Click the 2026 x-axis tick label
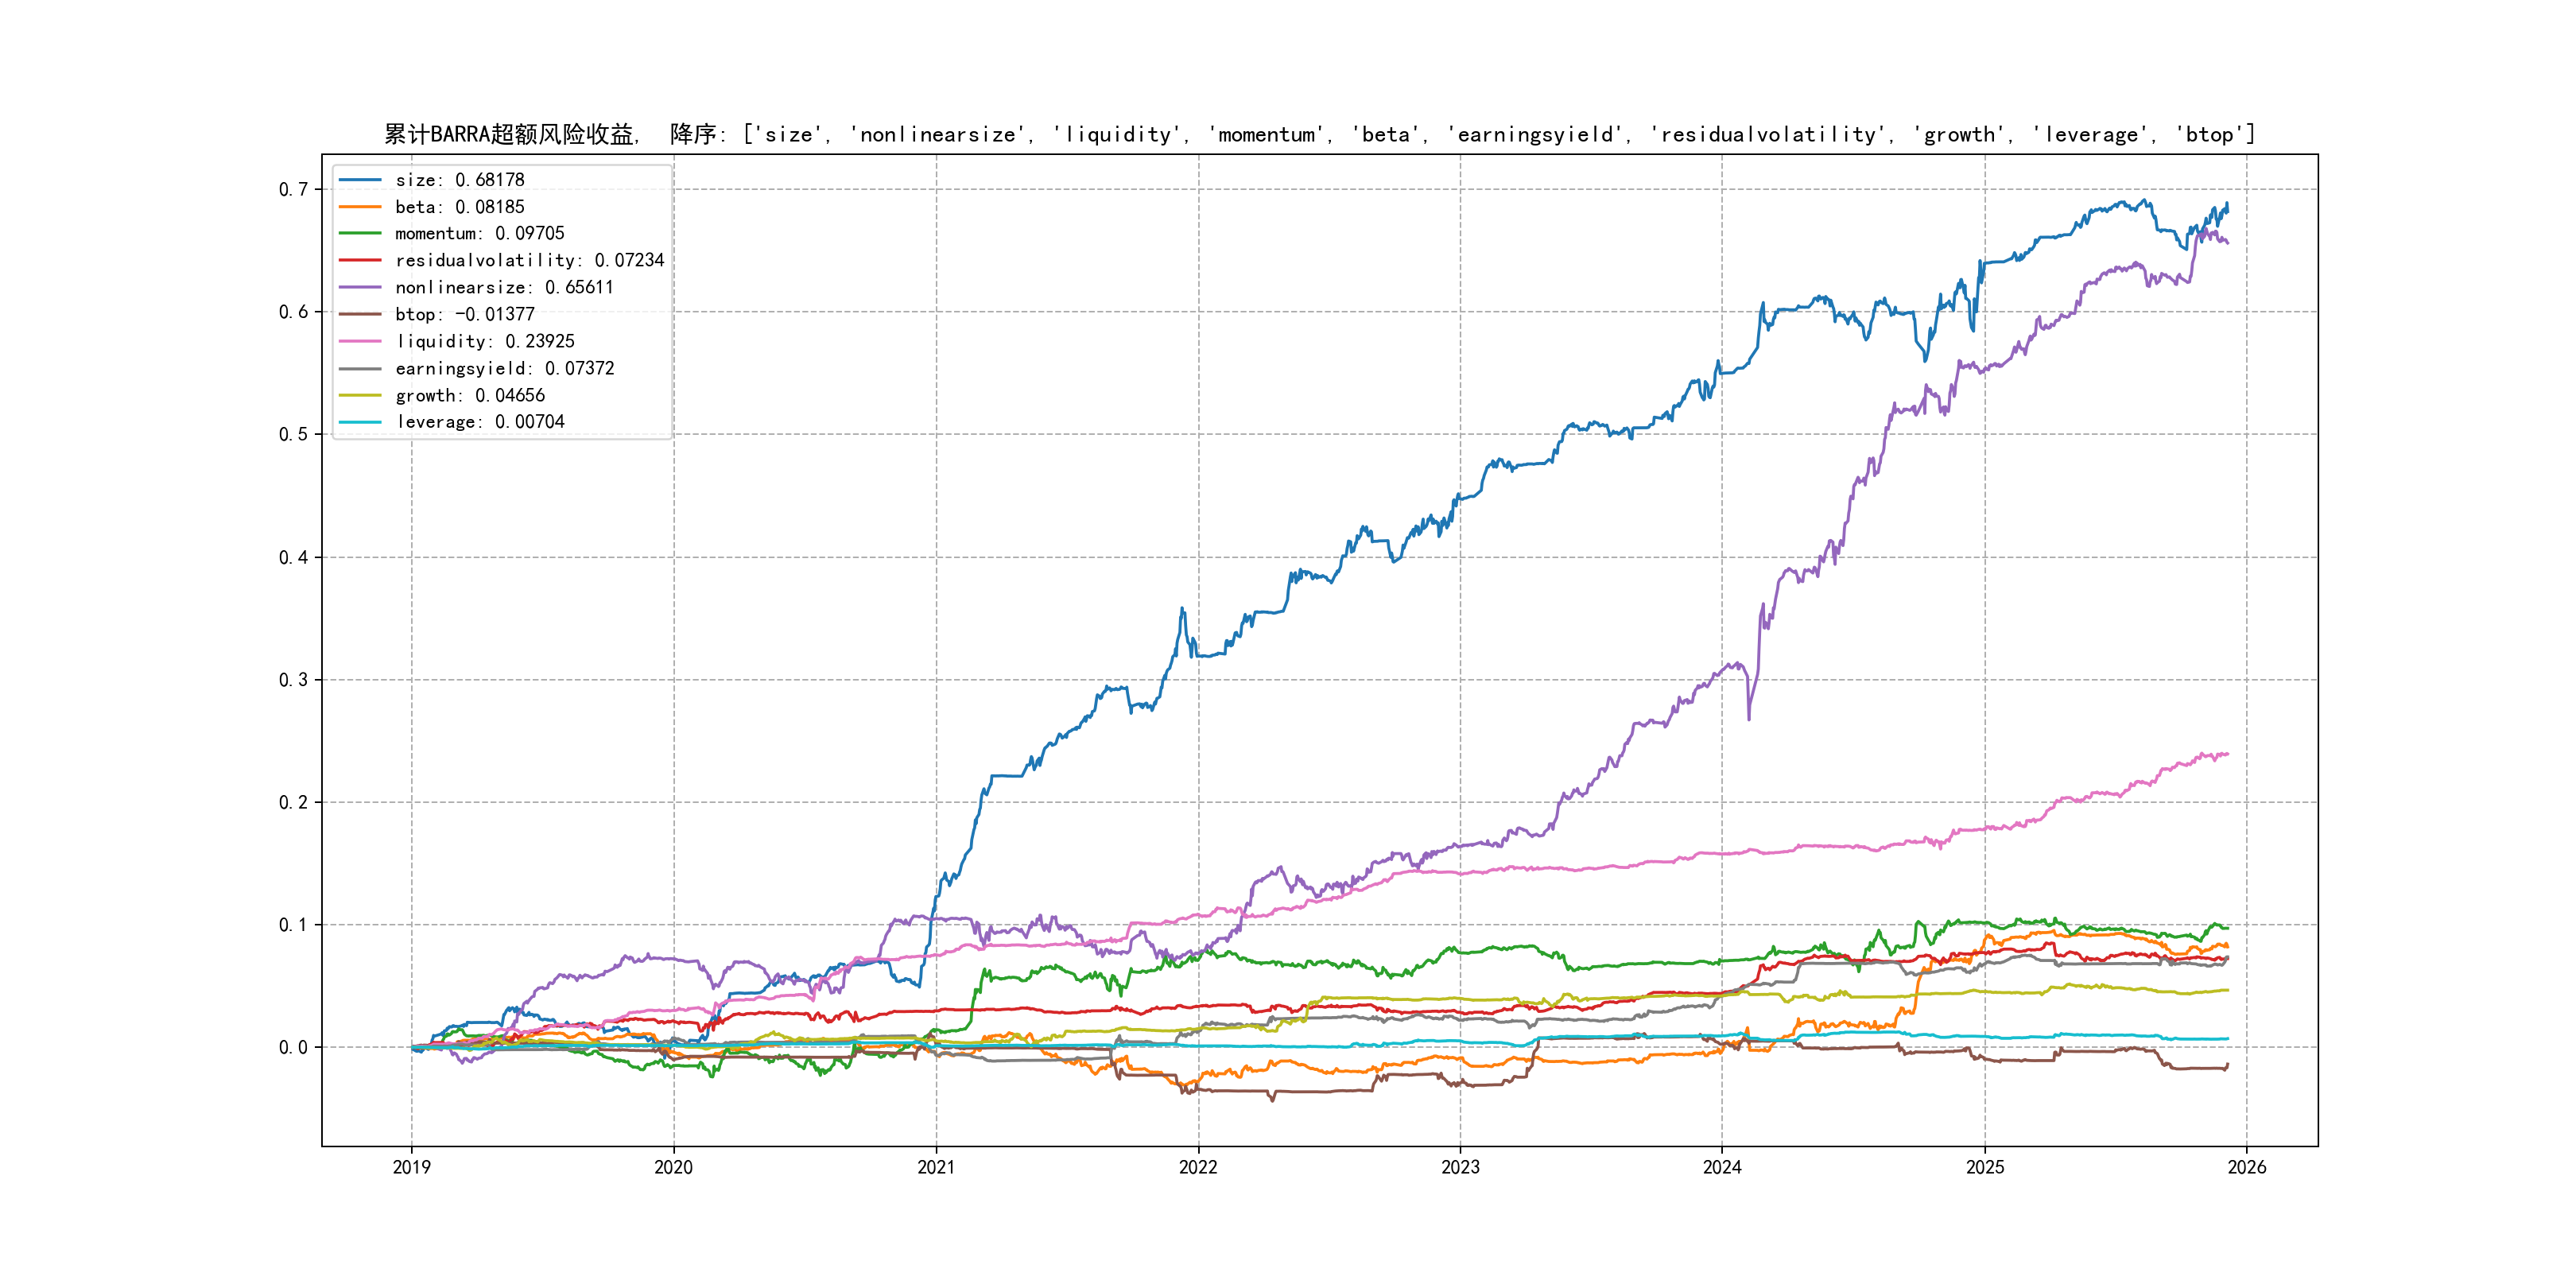Viewport: 2576px width, 1288px height. tap(2247, 1167)
